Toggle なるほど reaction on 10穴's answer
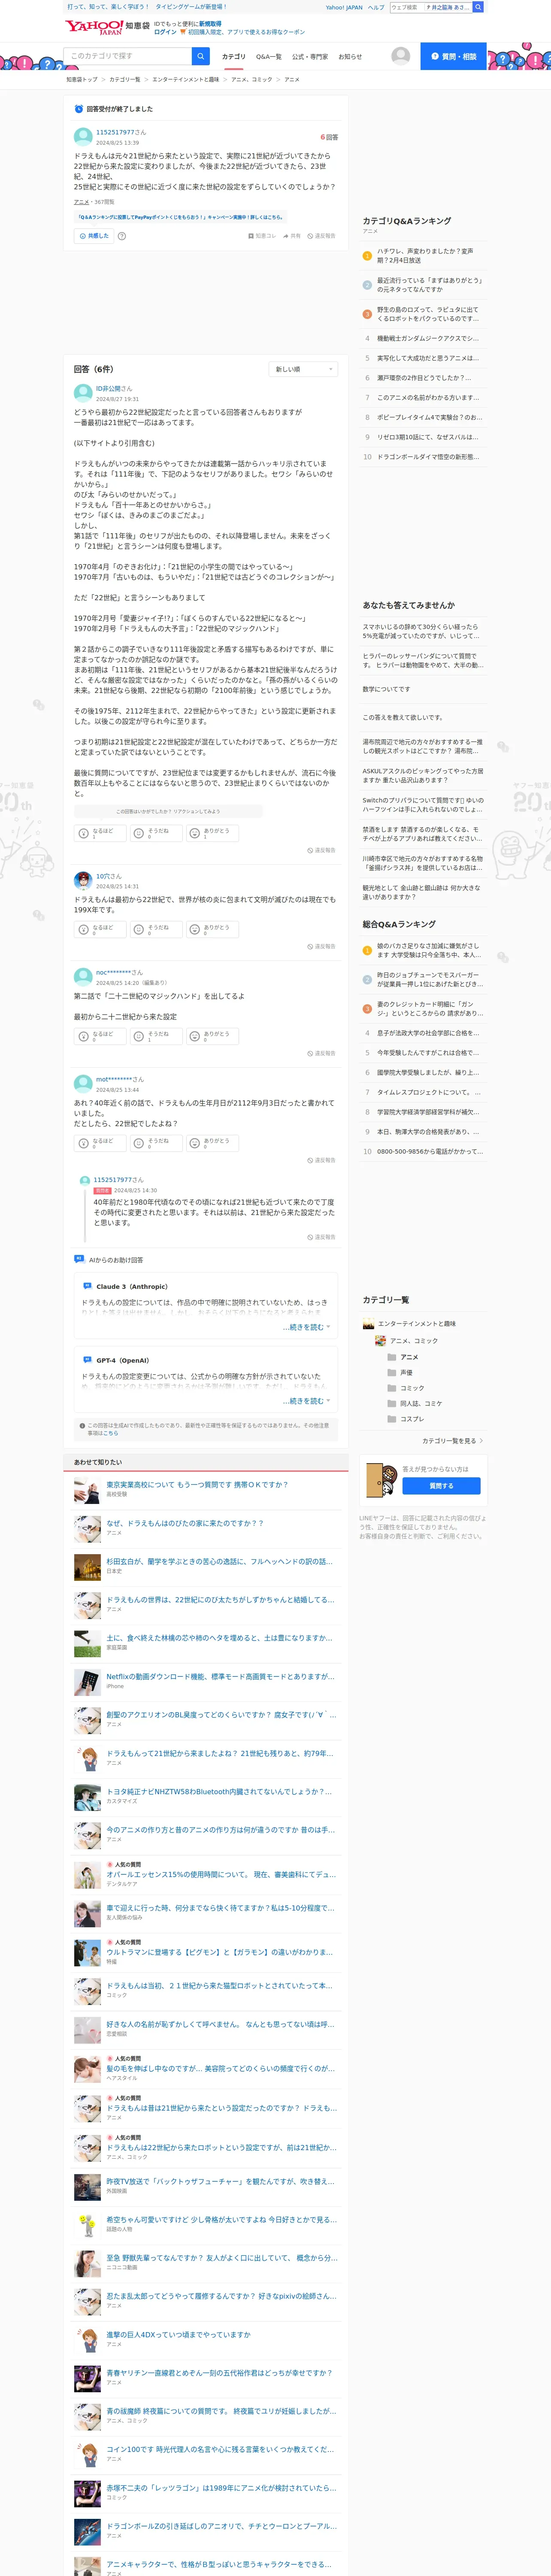The width and height of the screenshot is (551, 2576). click(101, 929)
